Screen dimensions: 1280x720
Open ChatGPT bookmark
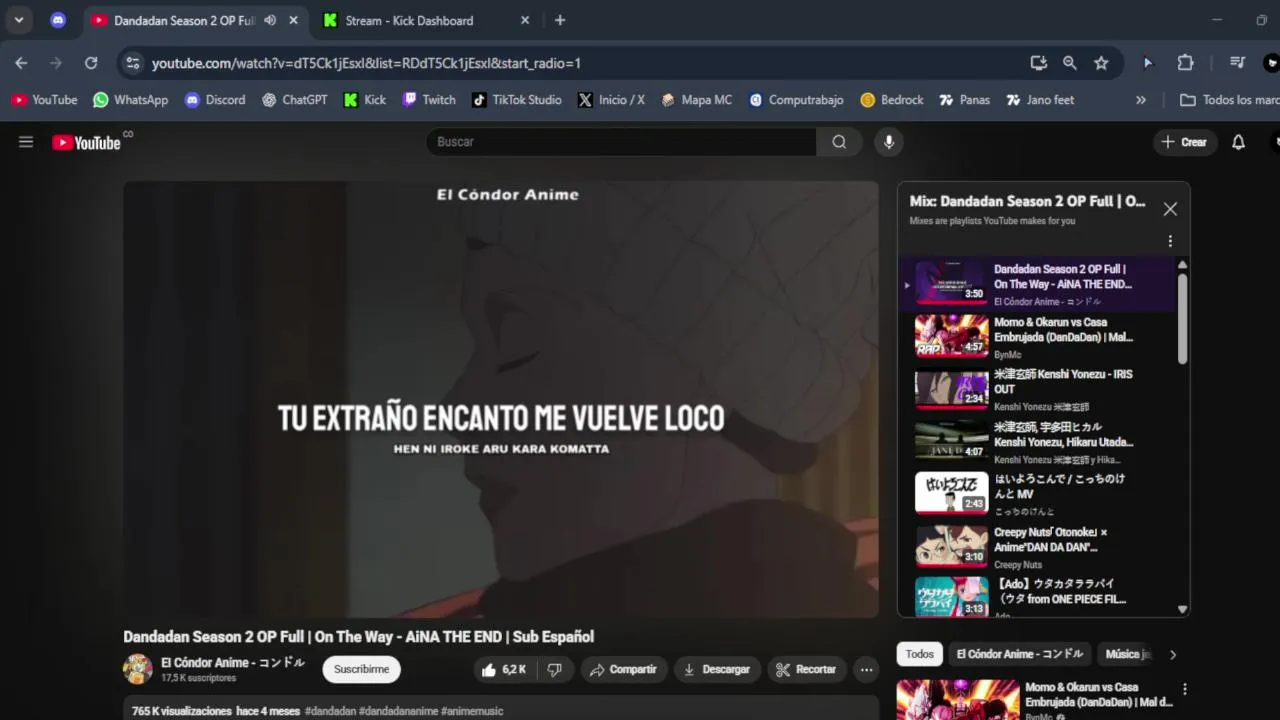tap(295, 100)
